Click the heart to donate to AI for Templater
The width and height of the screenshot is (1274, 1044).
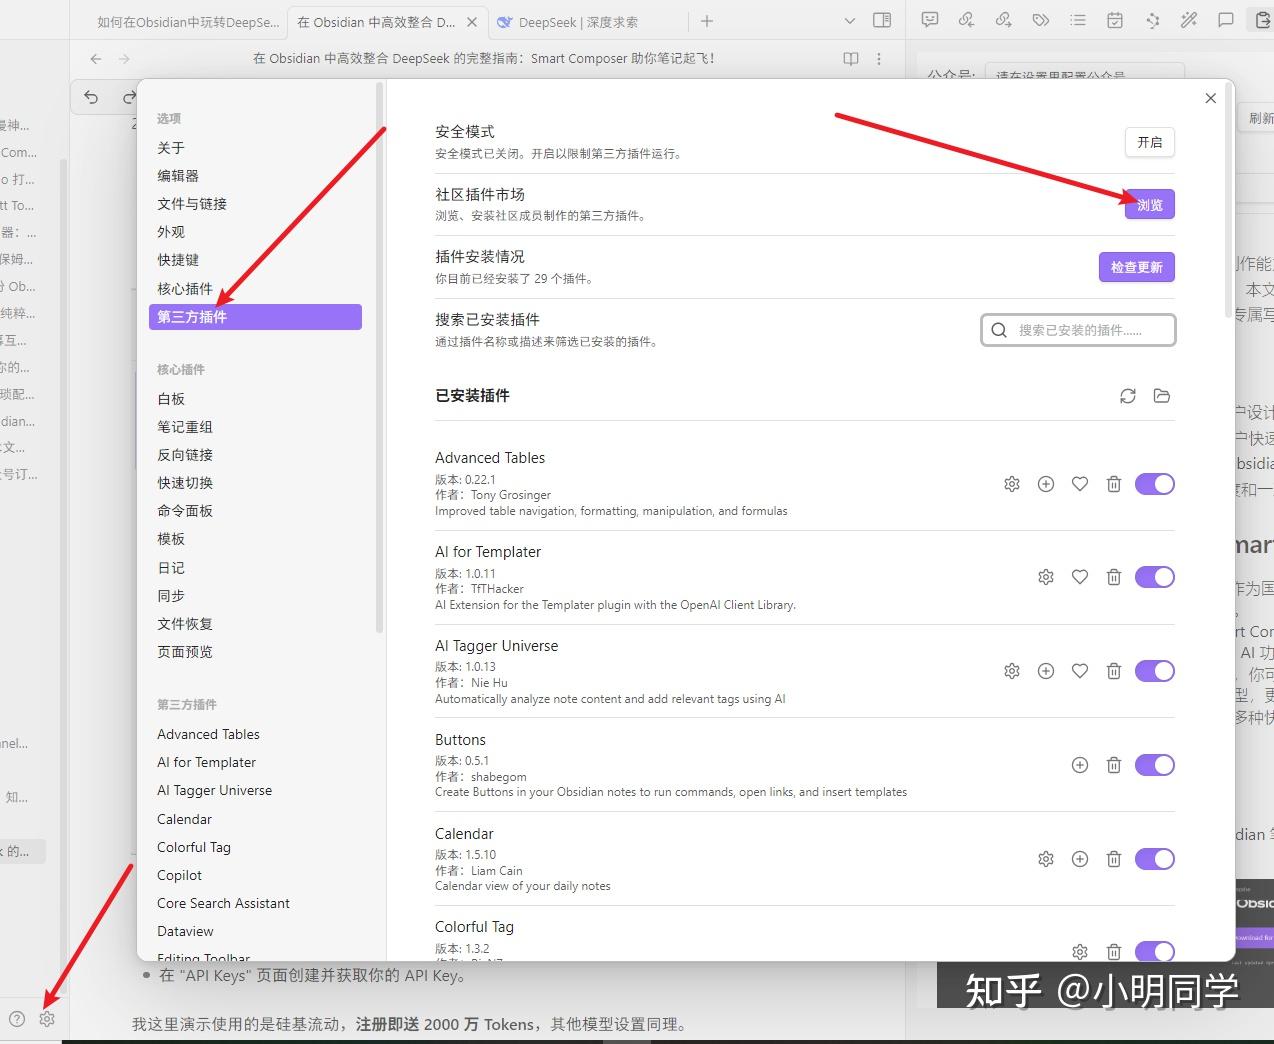tap(1079, 577)
